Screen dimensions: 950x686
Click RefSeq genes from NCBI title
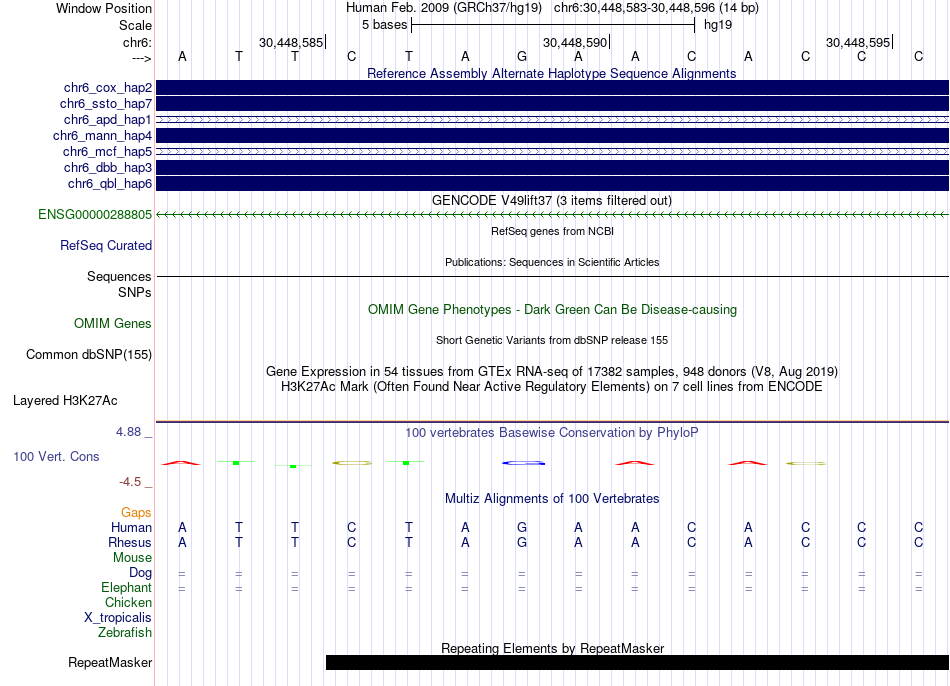tap(552, 231)
